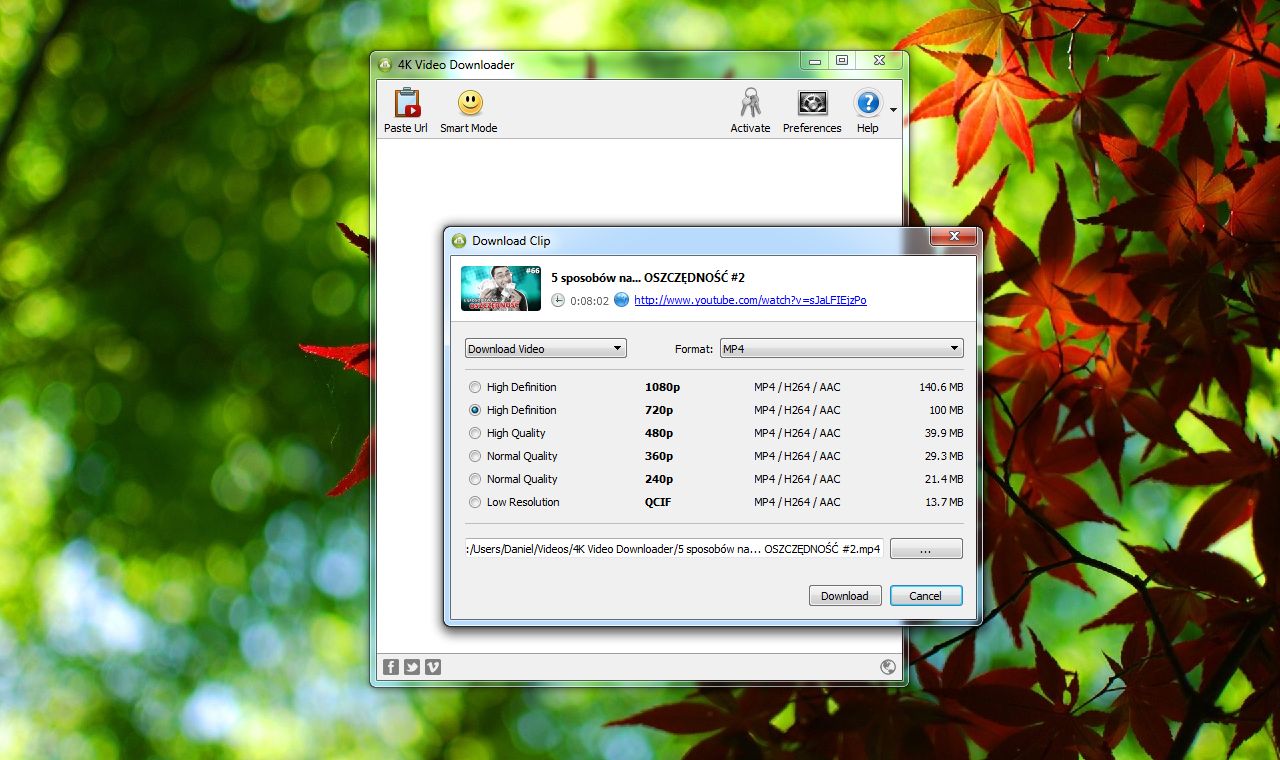Expand the Format MP4 dropdown
The image size is (1280, 760).
(841, 348)
